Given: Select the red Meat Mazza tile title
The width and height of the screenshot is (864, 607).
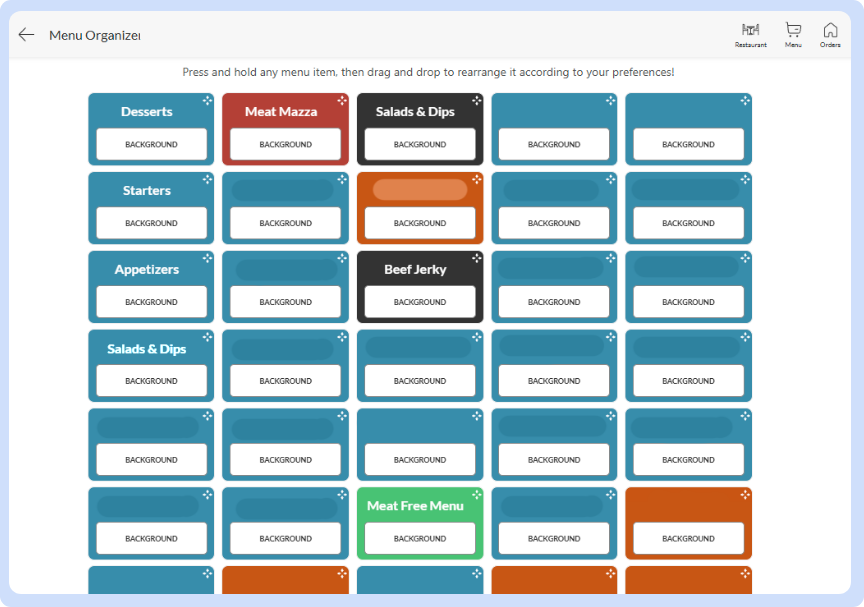Looking at the screenshot, I should [x=281, y=112].
